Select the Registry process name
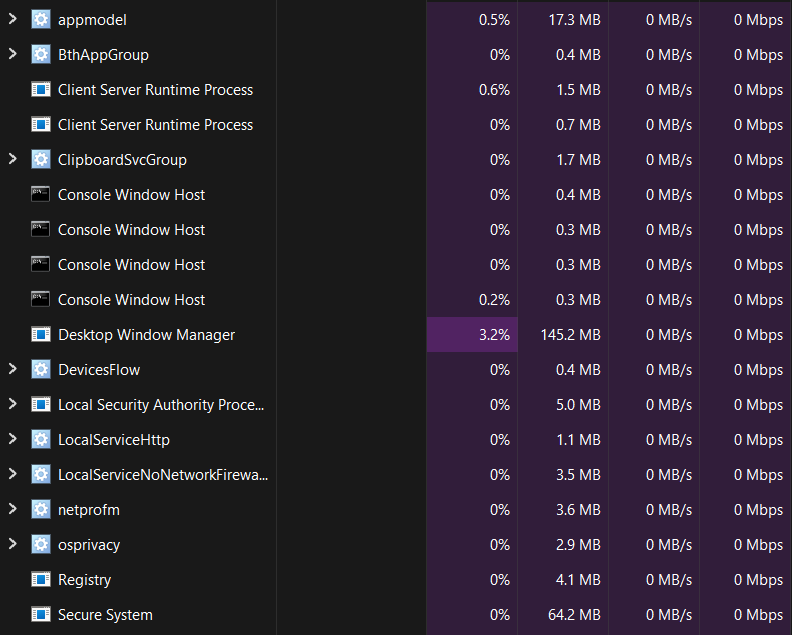This screenshot has width=792, height=635. tap(84, 580)
